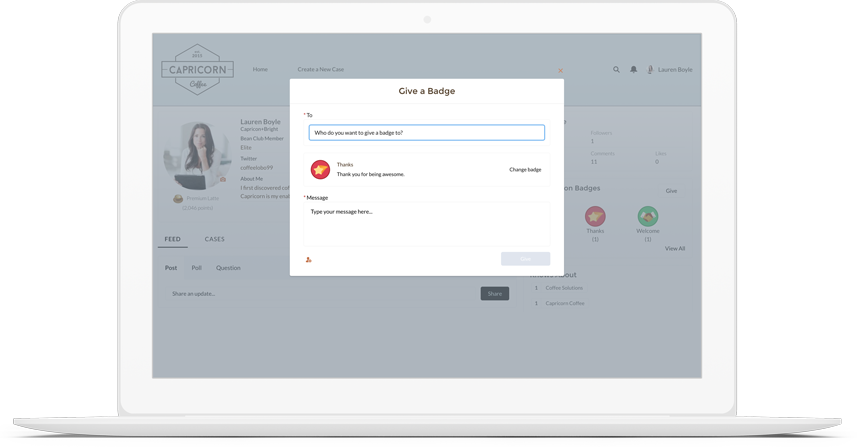Click the Message text area
This screenshot has width=857, height=447.
pyautogui.click(x=427, y=224)
